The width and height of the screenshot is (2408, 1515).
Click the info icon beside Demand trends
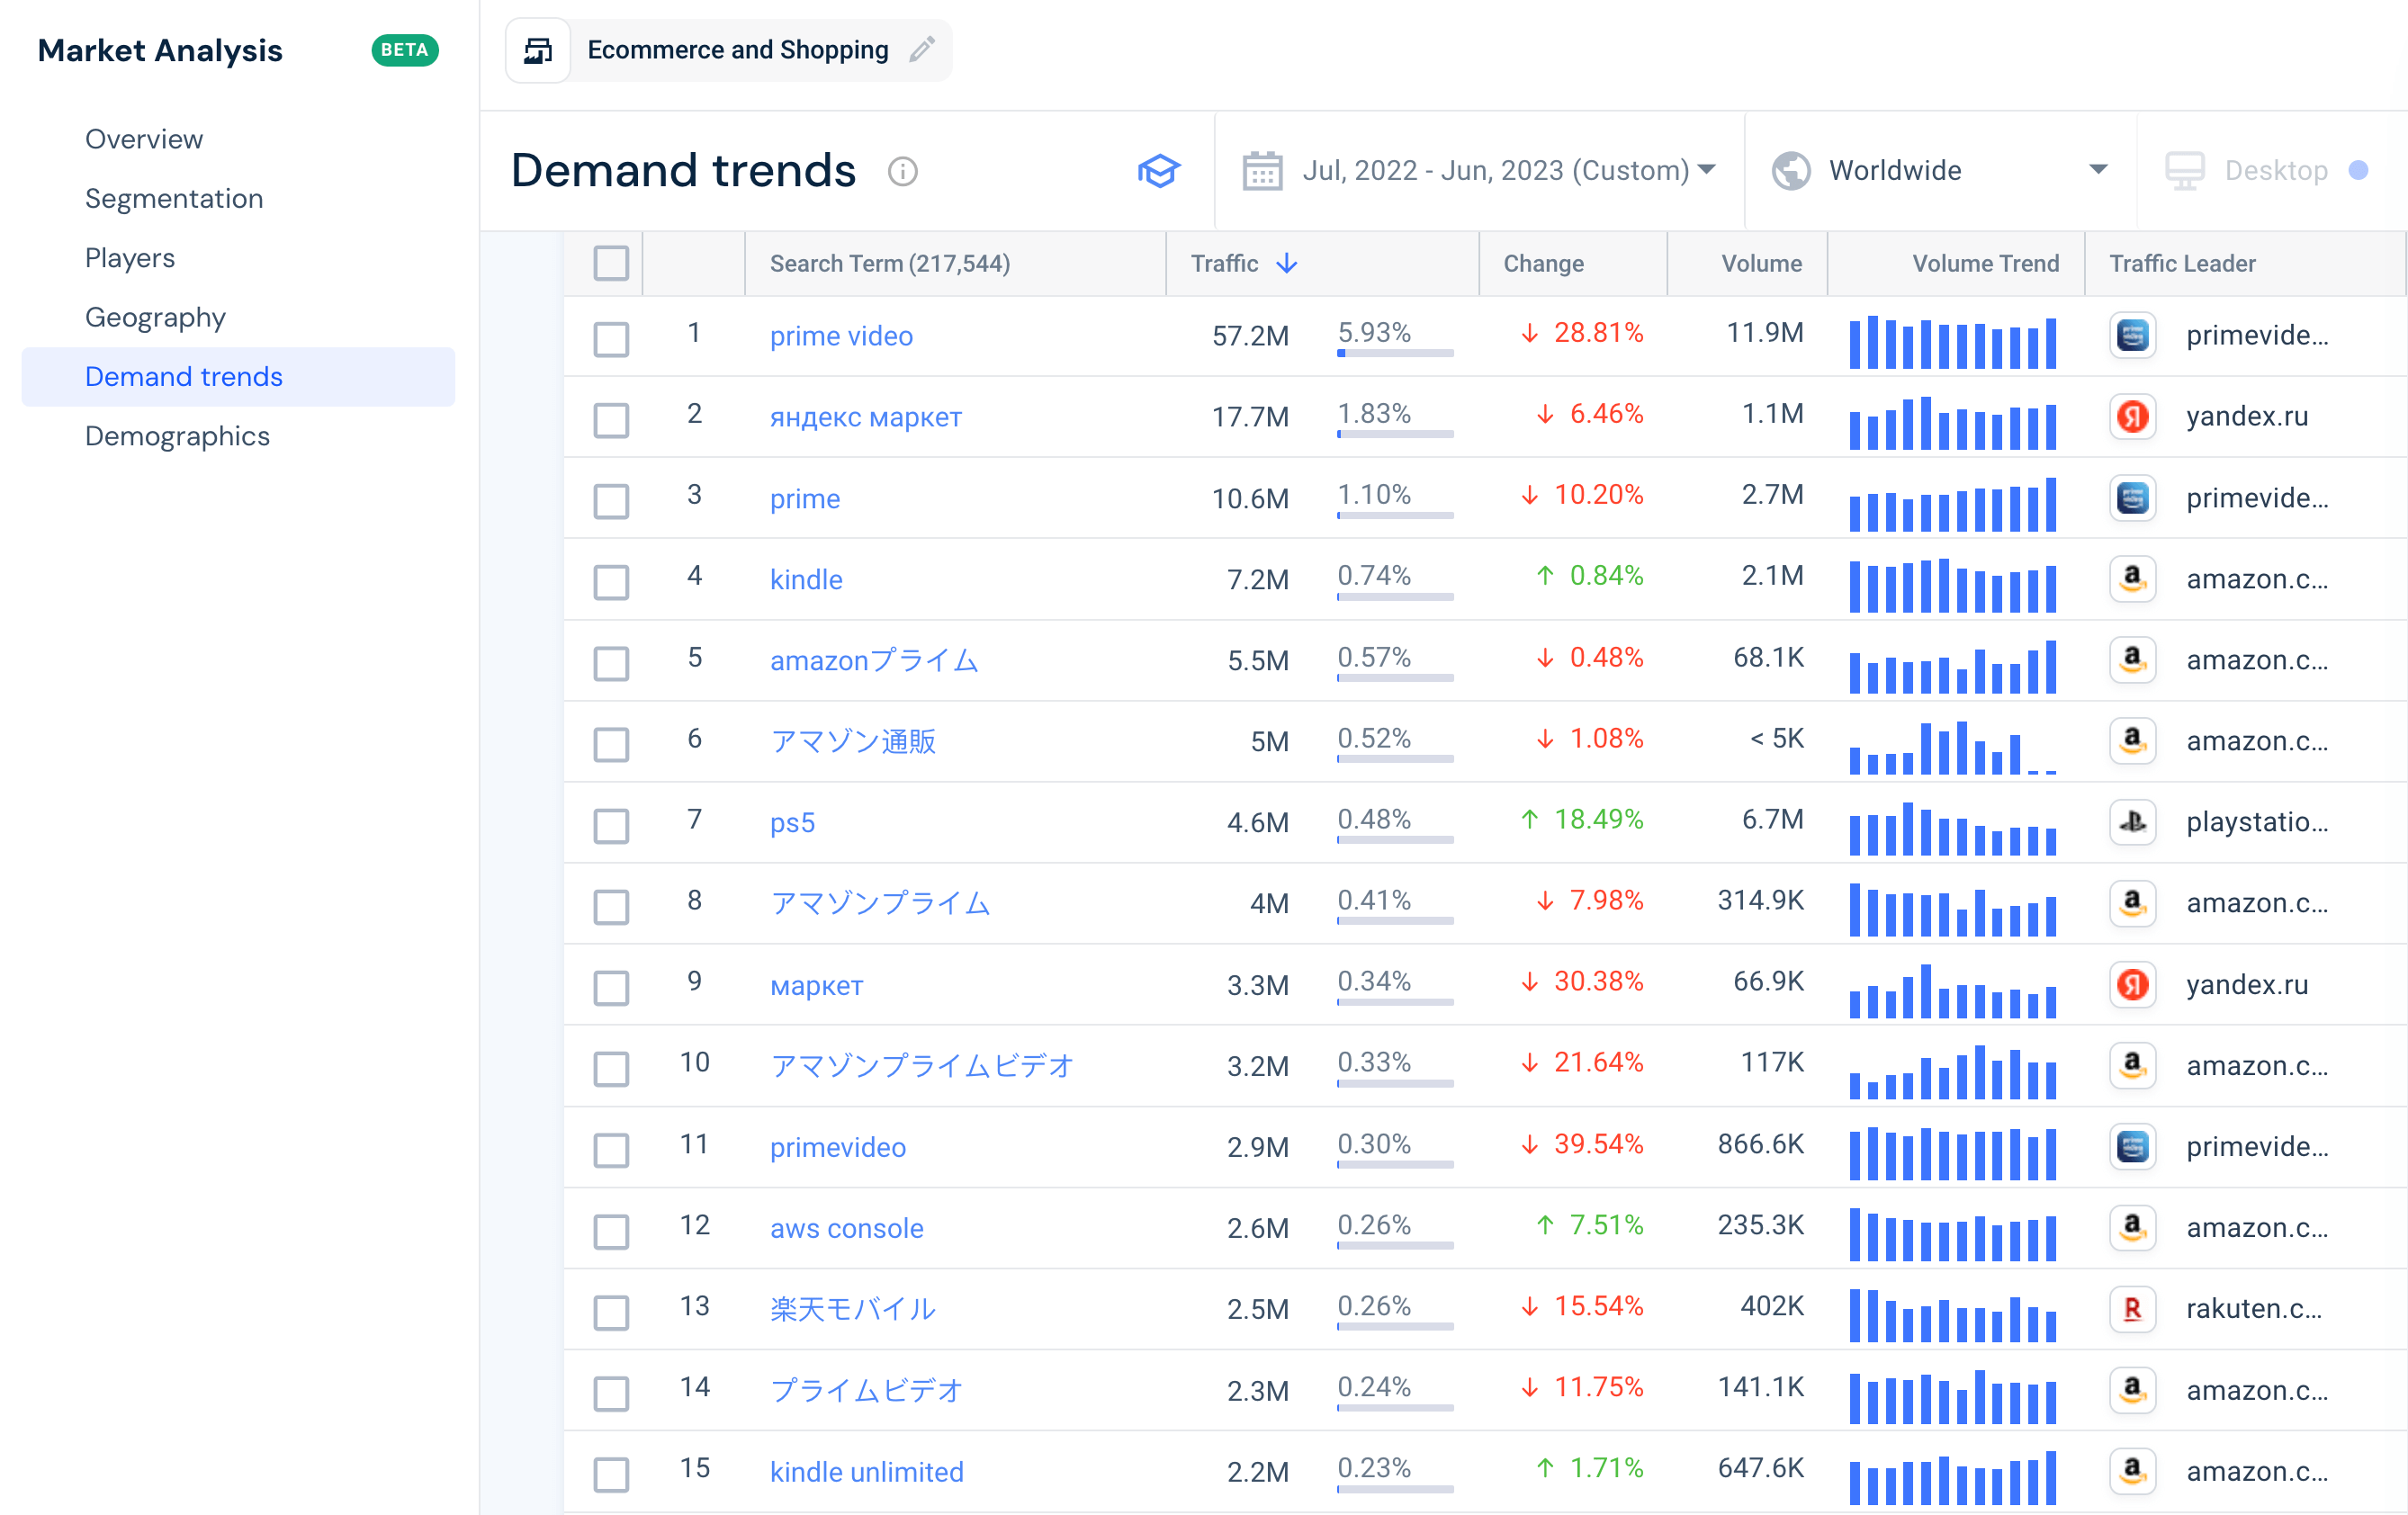click(903, 172)
